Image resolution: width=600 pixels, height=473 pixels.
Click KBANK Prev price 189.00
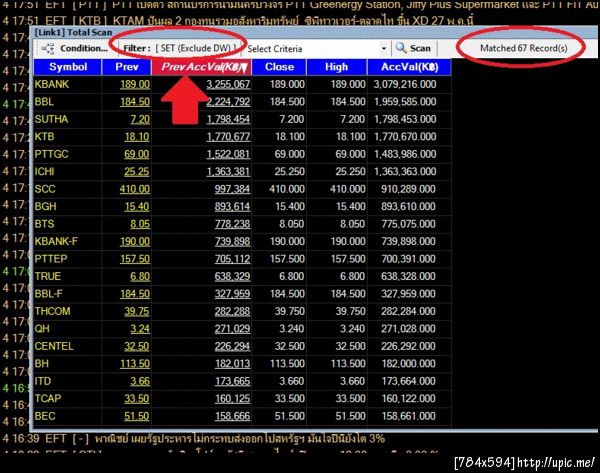(135, 84)
